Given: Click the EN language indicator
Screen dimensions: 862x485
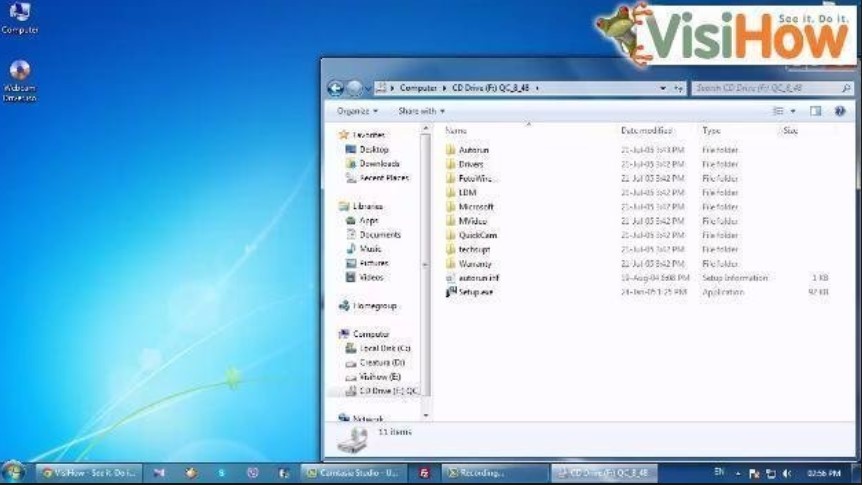Looking at the screenshot, I should click(x=719, y=472).
